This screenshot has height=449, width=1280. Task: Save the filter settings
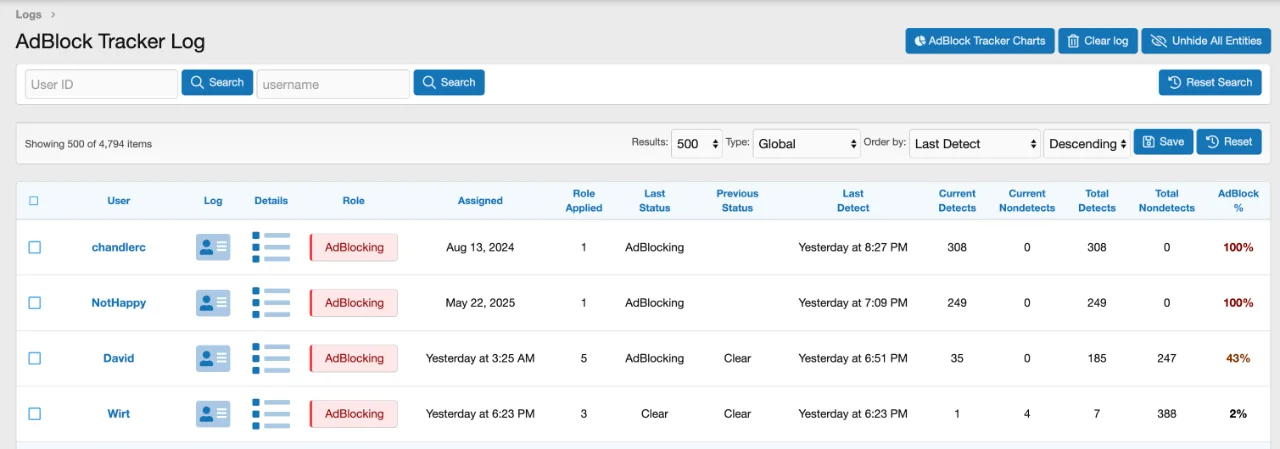[x=1163, y=142]
